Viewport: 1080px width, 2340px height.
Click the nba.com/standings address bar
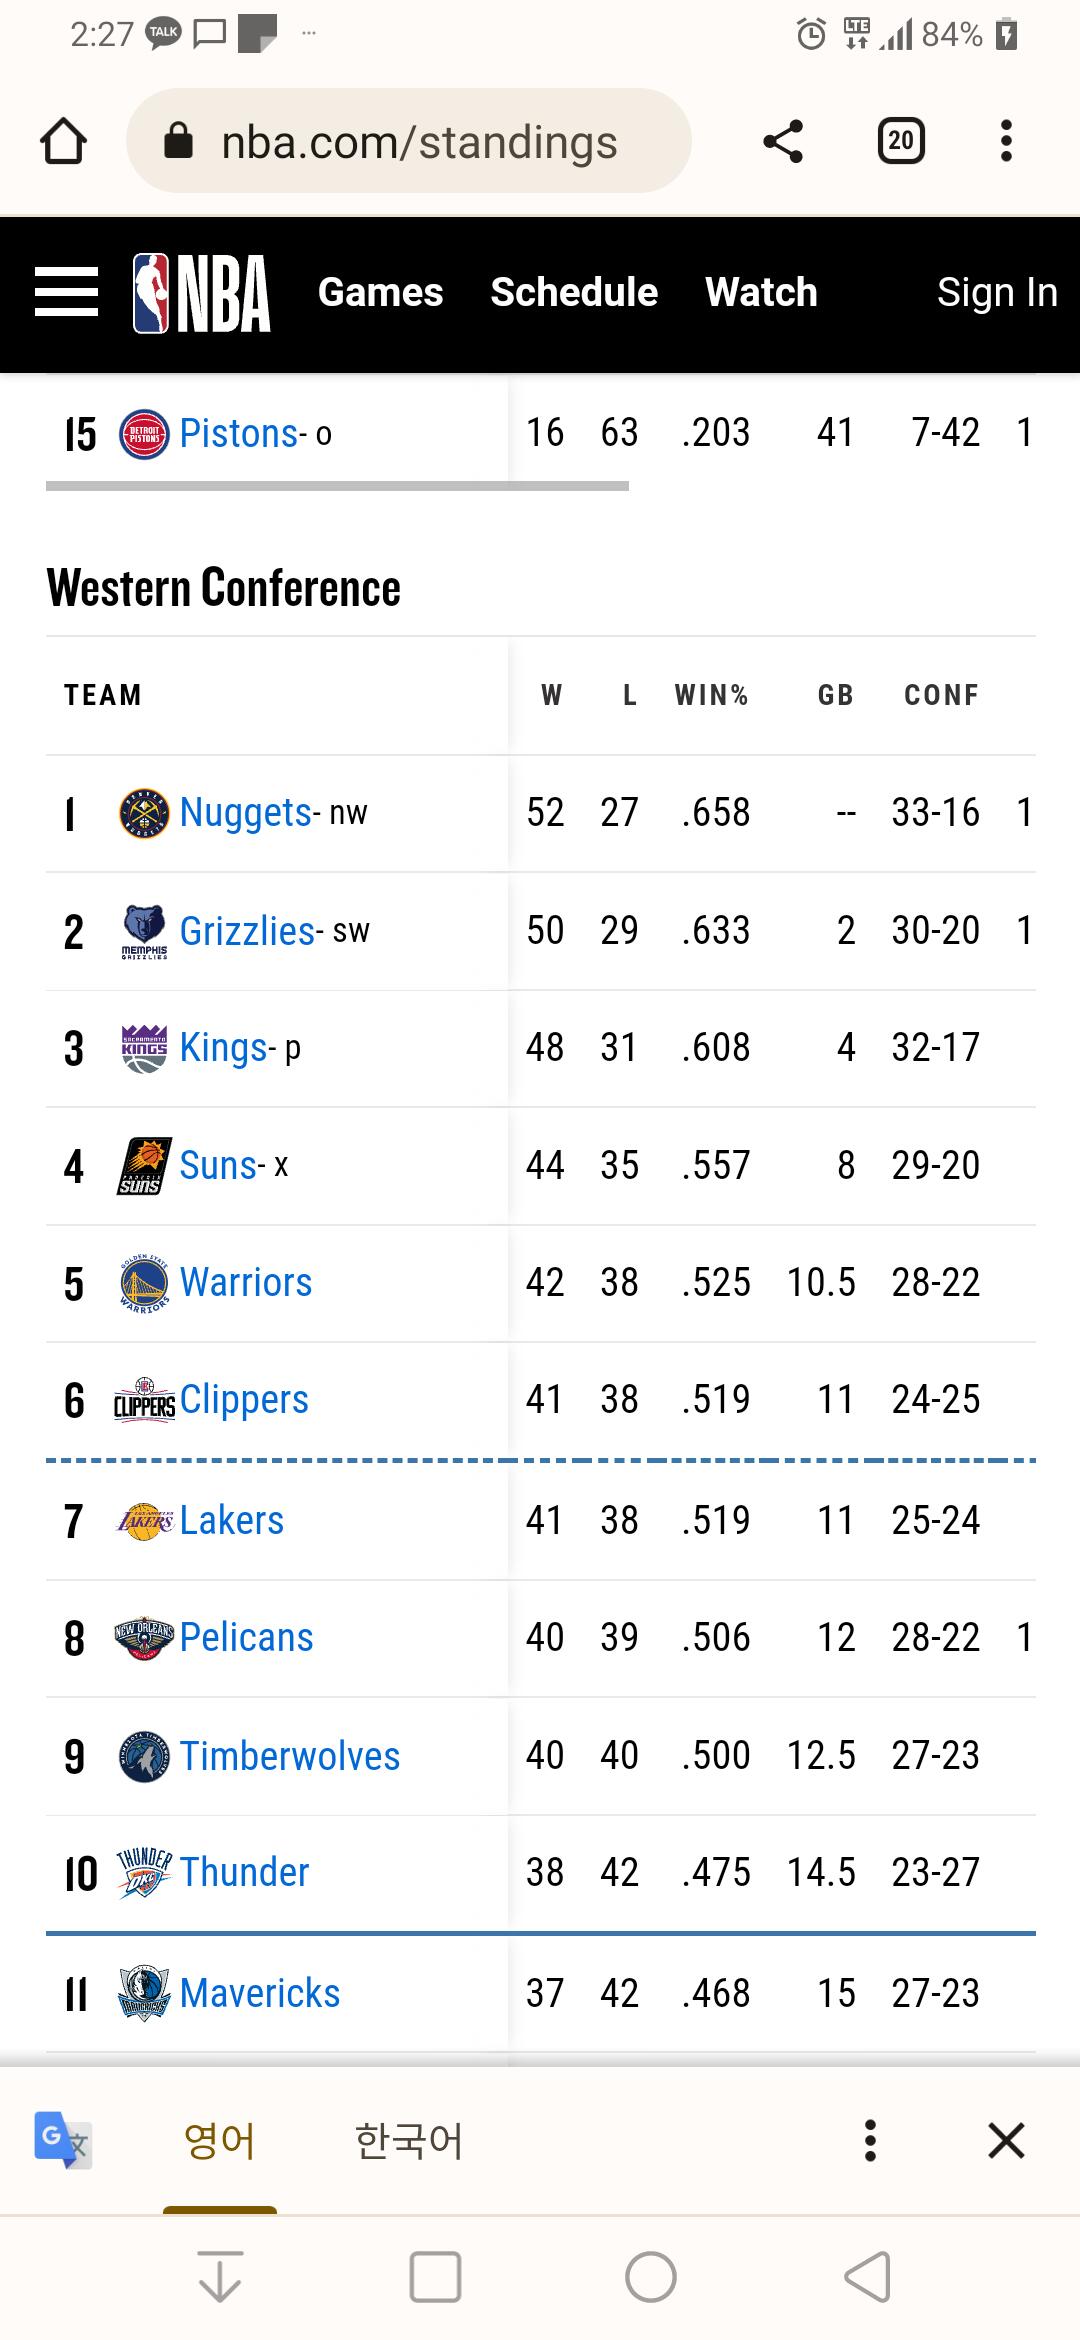click(x=408, y=141)
